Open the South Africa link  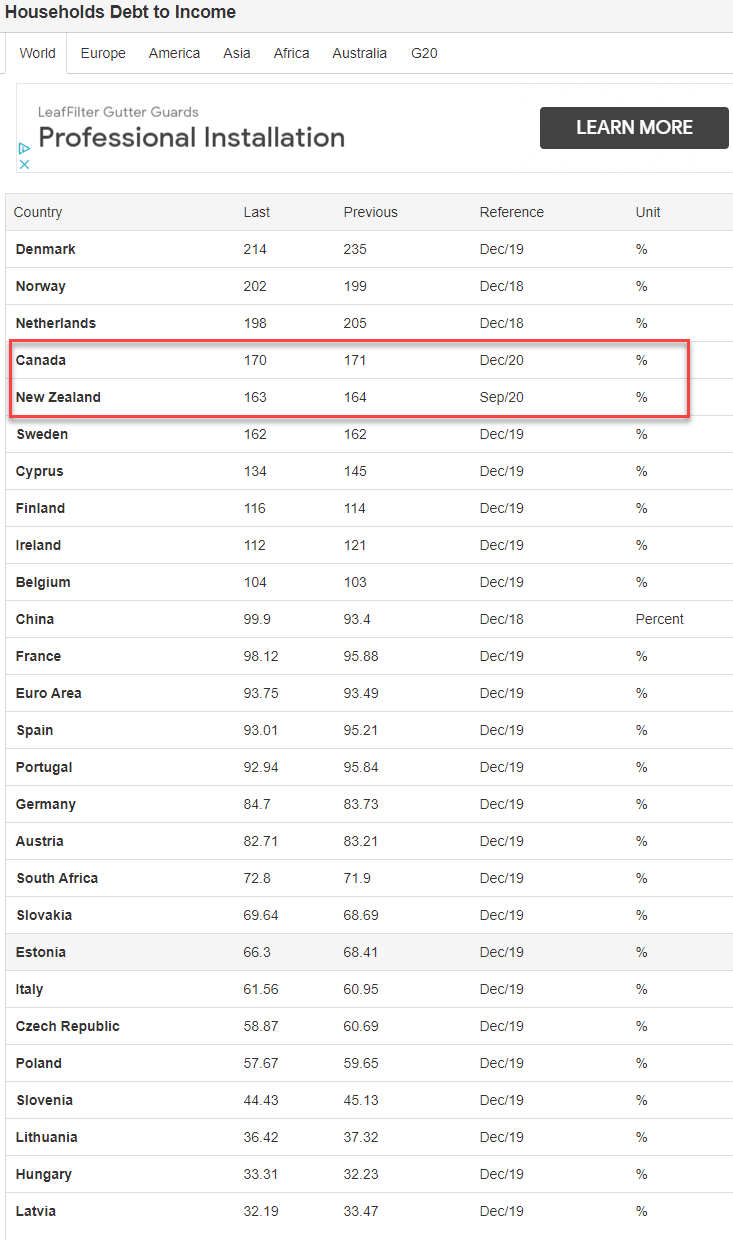(57, 878)
